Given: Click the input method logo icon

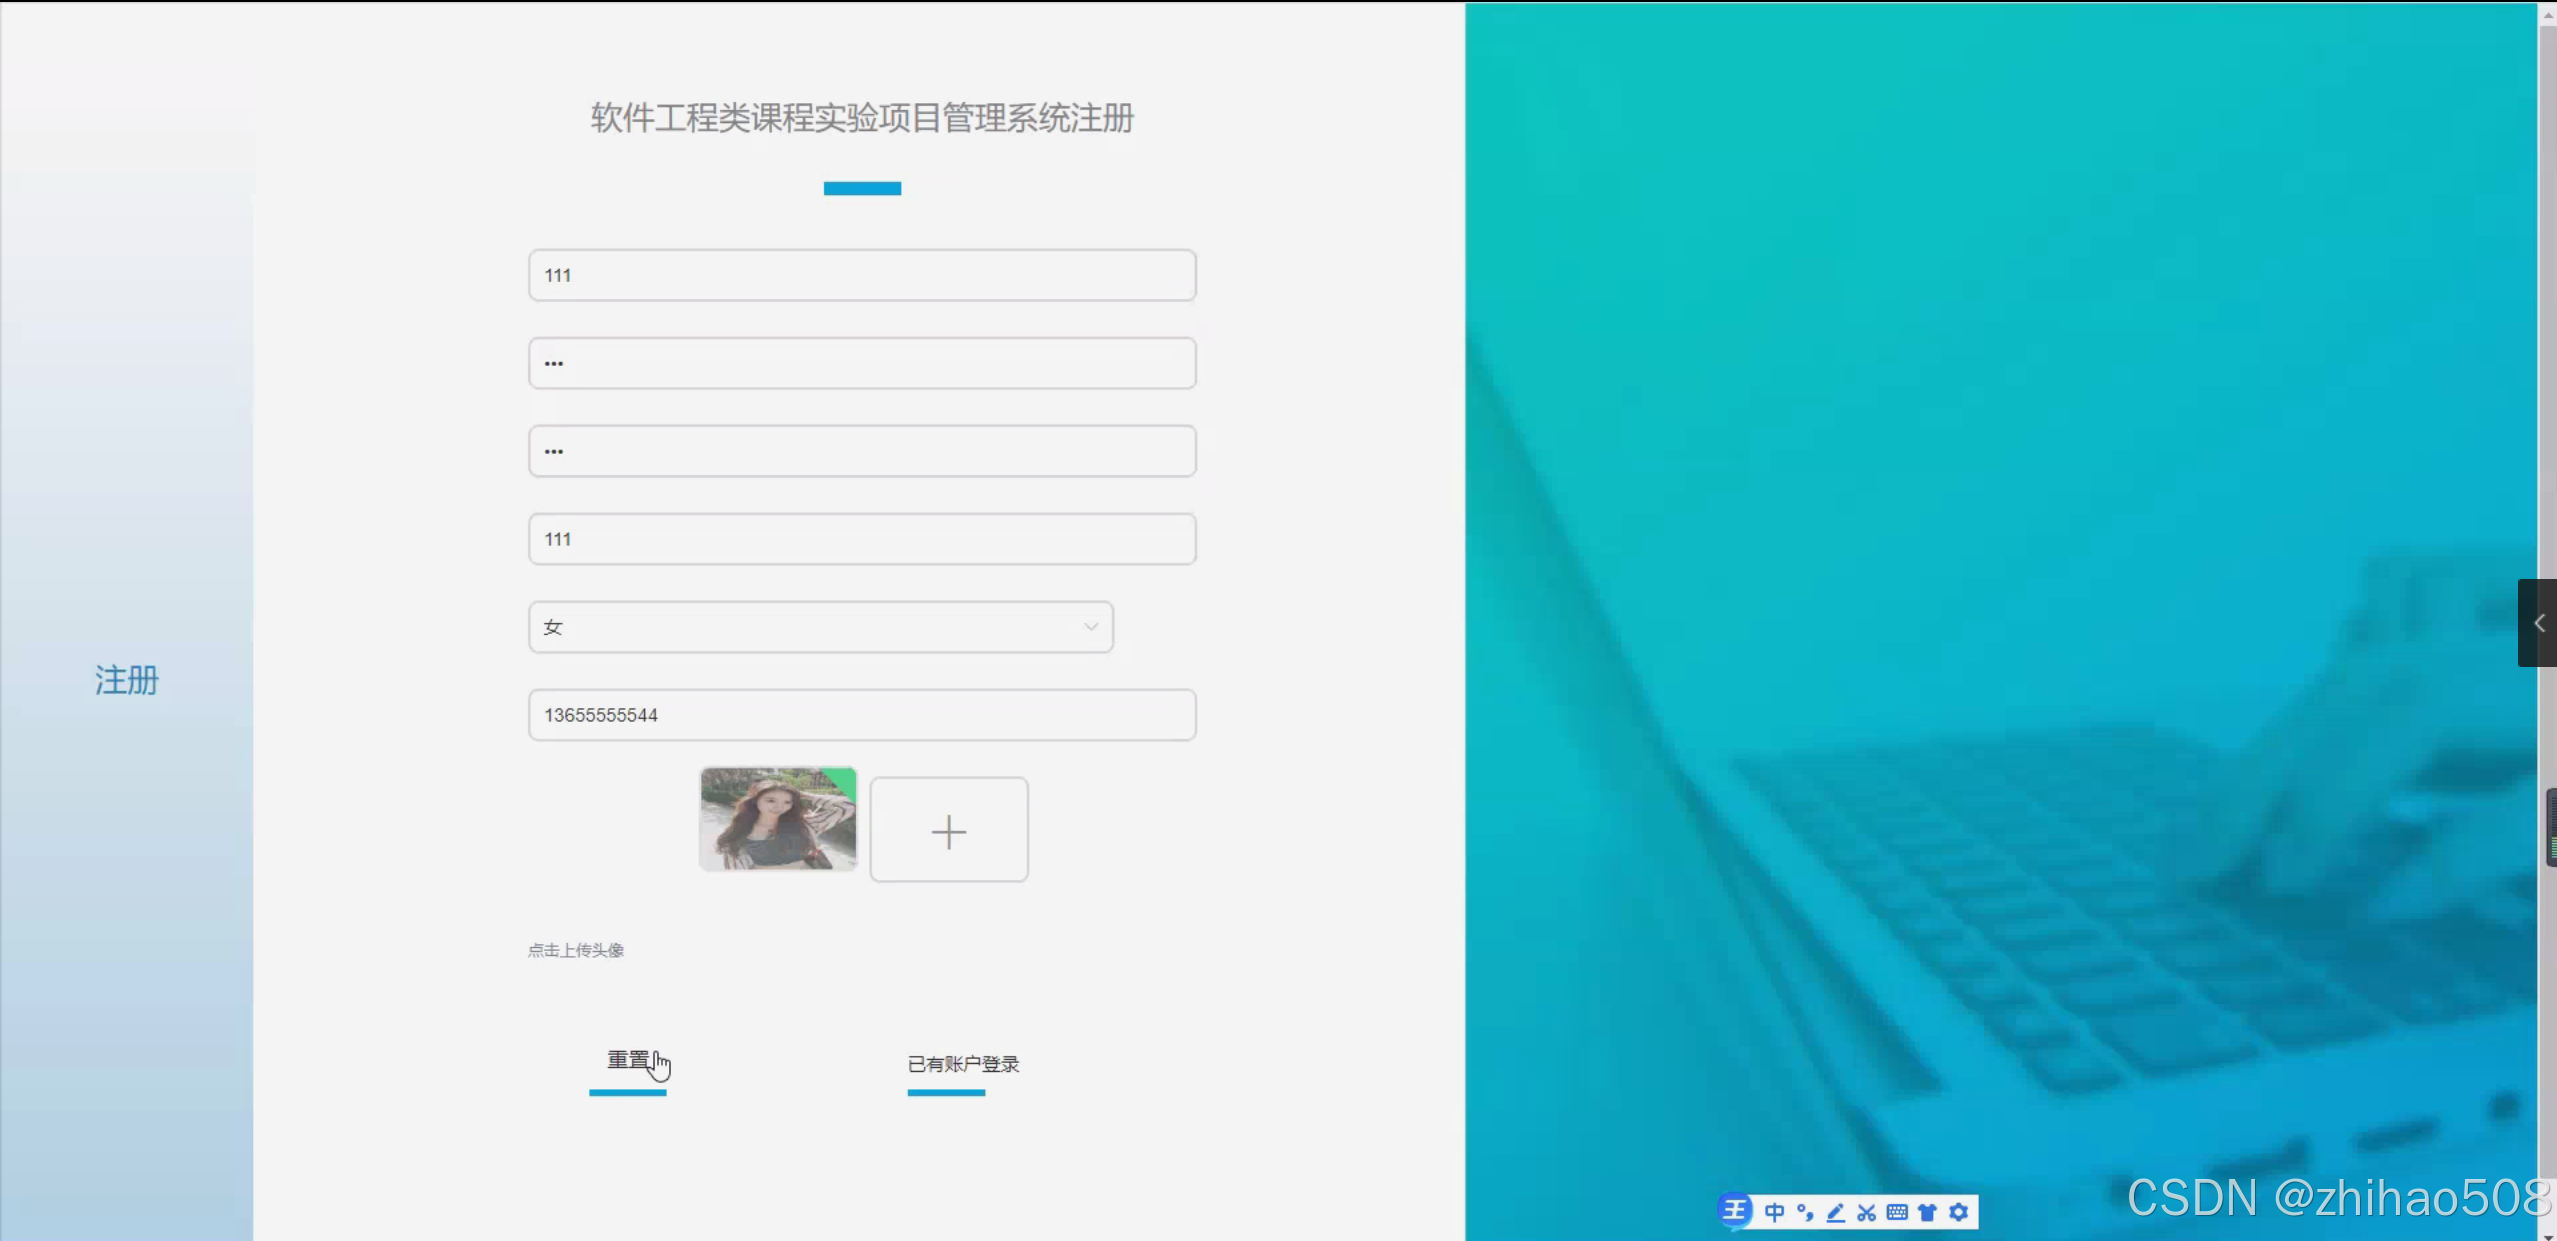Looking at the screenshot, I should point(1735,1211).
